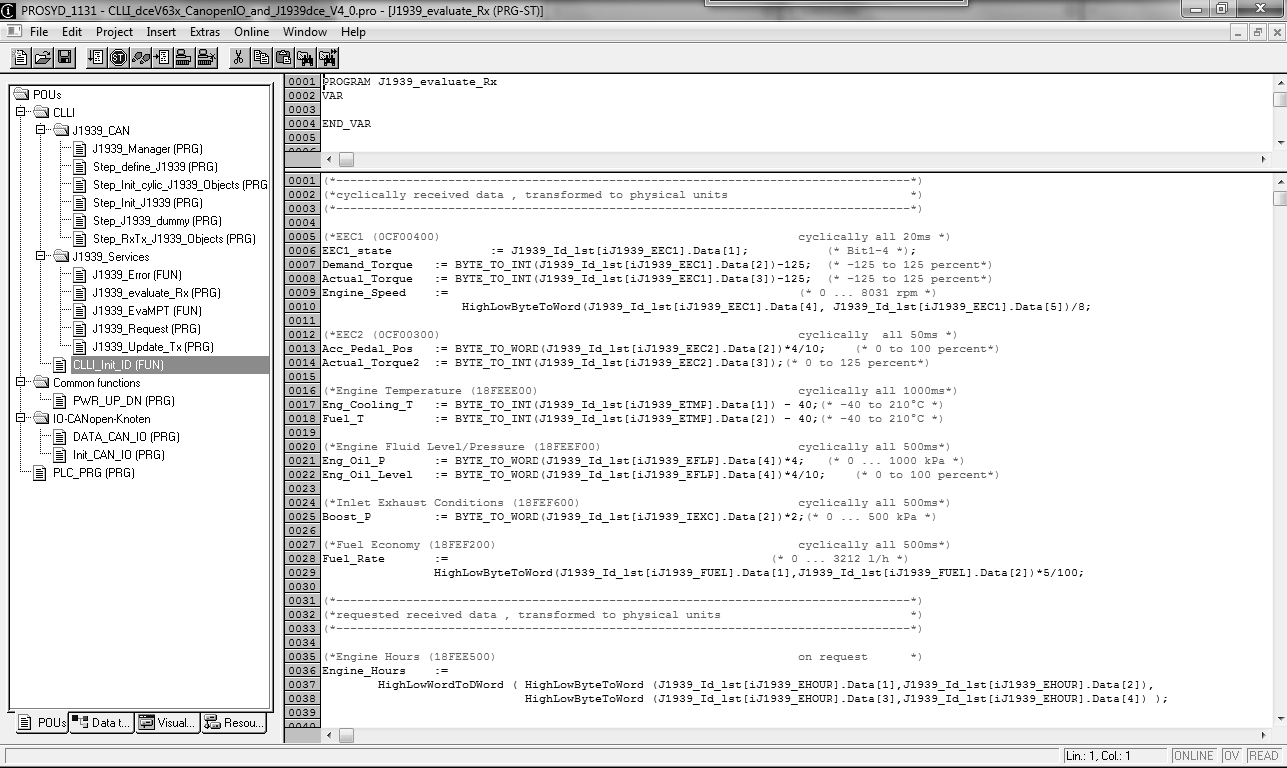Click the code pane horizontal scrollbar thumb
The width and height of the screenshot is (1287, 768).
click(346, 736)
